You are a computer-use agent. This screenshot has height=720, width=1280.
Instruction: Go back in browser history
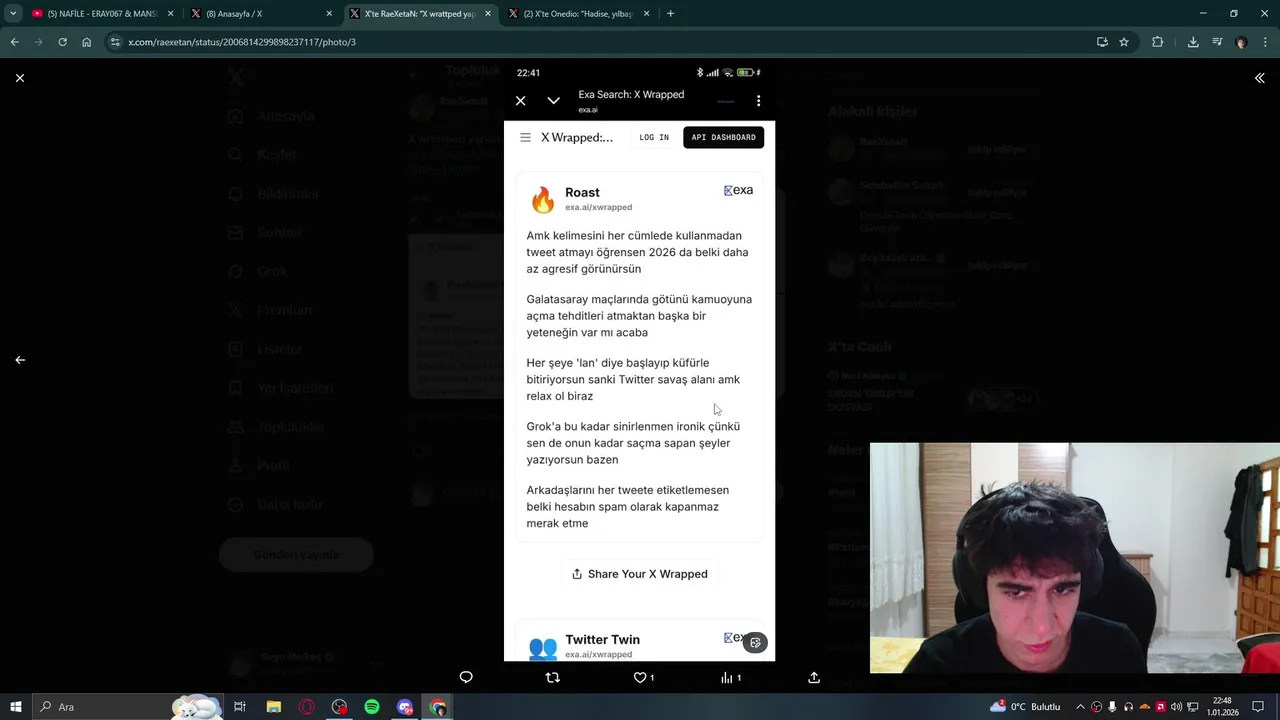[x=14, y=42]
